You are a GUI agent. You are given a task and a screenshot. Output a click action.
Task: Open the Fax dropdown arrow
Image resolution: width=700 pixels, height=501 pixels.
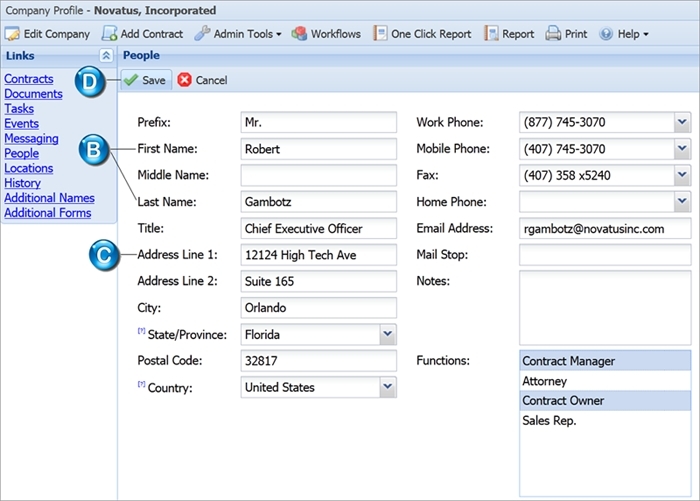pos(682,175)
